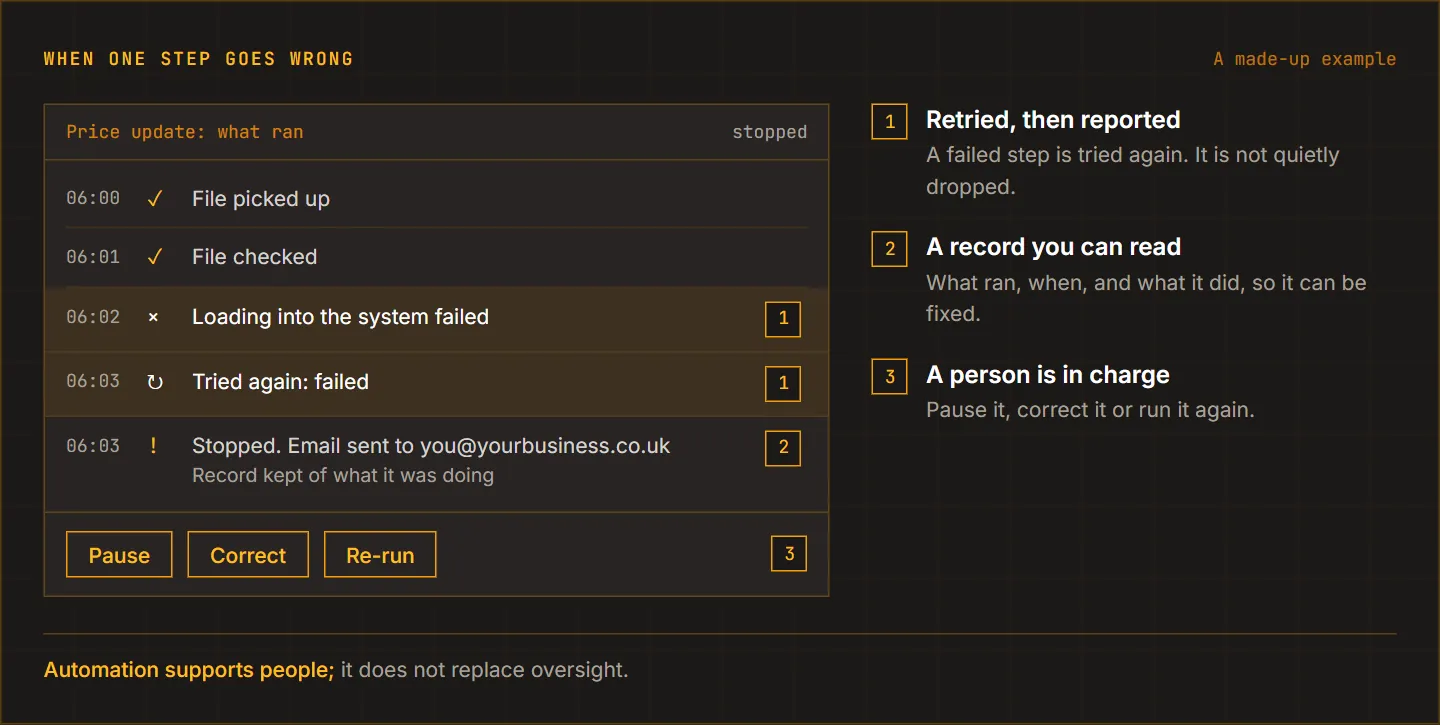Viewport: 1440px width, 725px height.
Task: Click the check mark beside File picked up
Action: coord(154,199)
